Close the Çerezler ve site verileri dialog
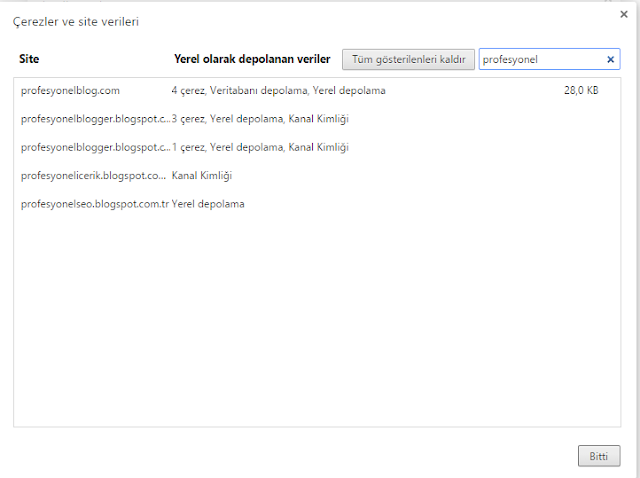Image resolution: width=640 pixels, height=478 pixels. [x=624, y=14]
